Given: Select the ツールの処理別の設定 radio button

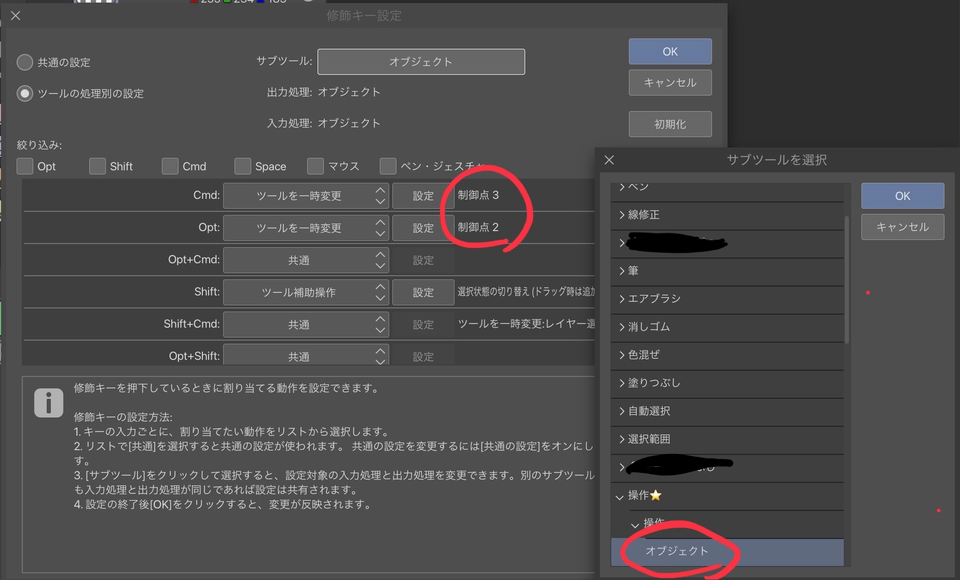Looking at the screenshot, I should [x=25, y=93].
